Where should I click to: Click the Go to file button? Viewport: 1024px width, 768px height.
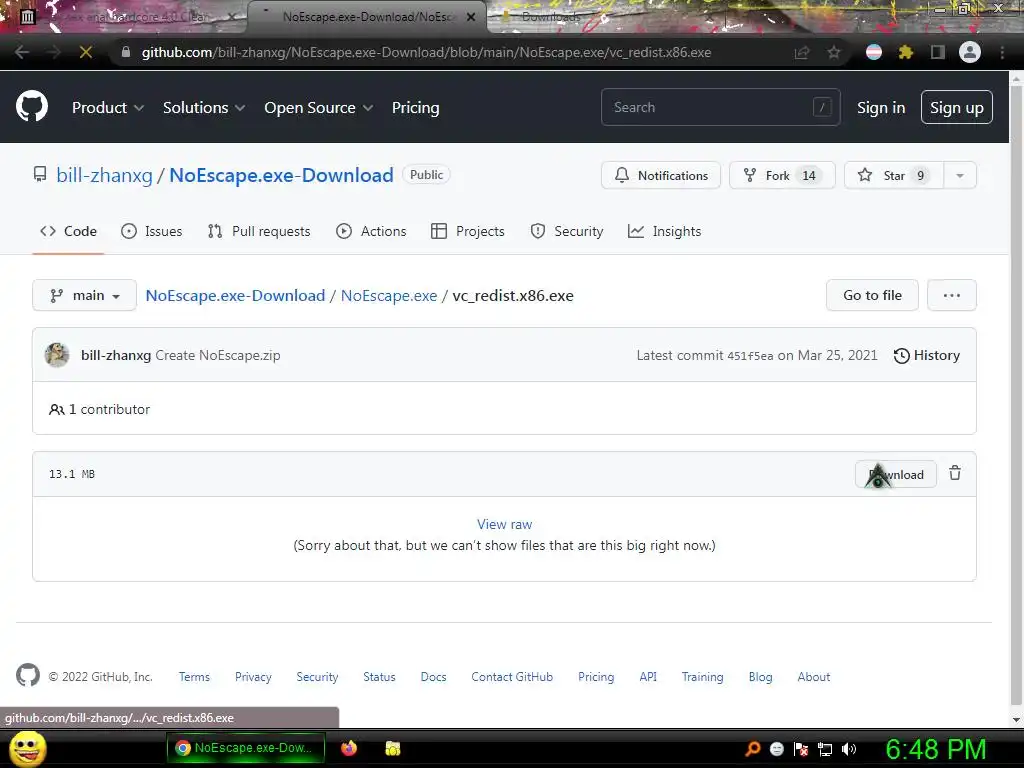tap(872, 295)
